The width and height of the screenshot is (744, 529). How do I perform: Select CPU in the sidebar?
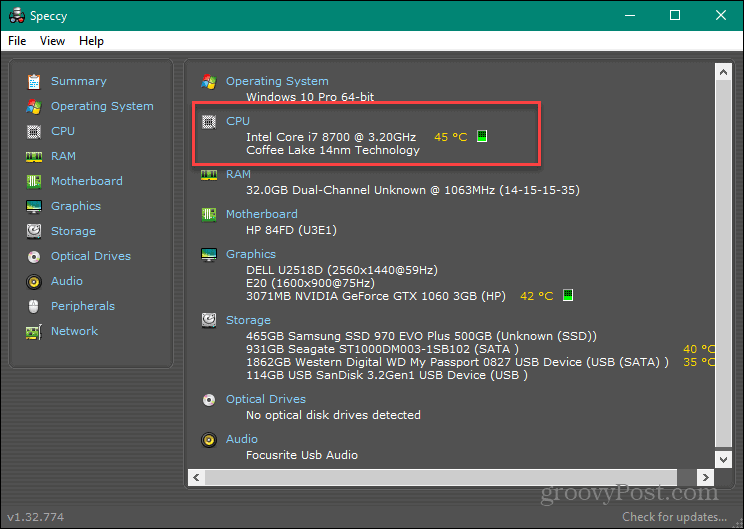tap(63, 131)
